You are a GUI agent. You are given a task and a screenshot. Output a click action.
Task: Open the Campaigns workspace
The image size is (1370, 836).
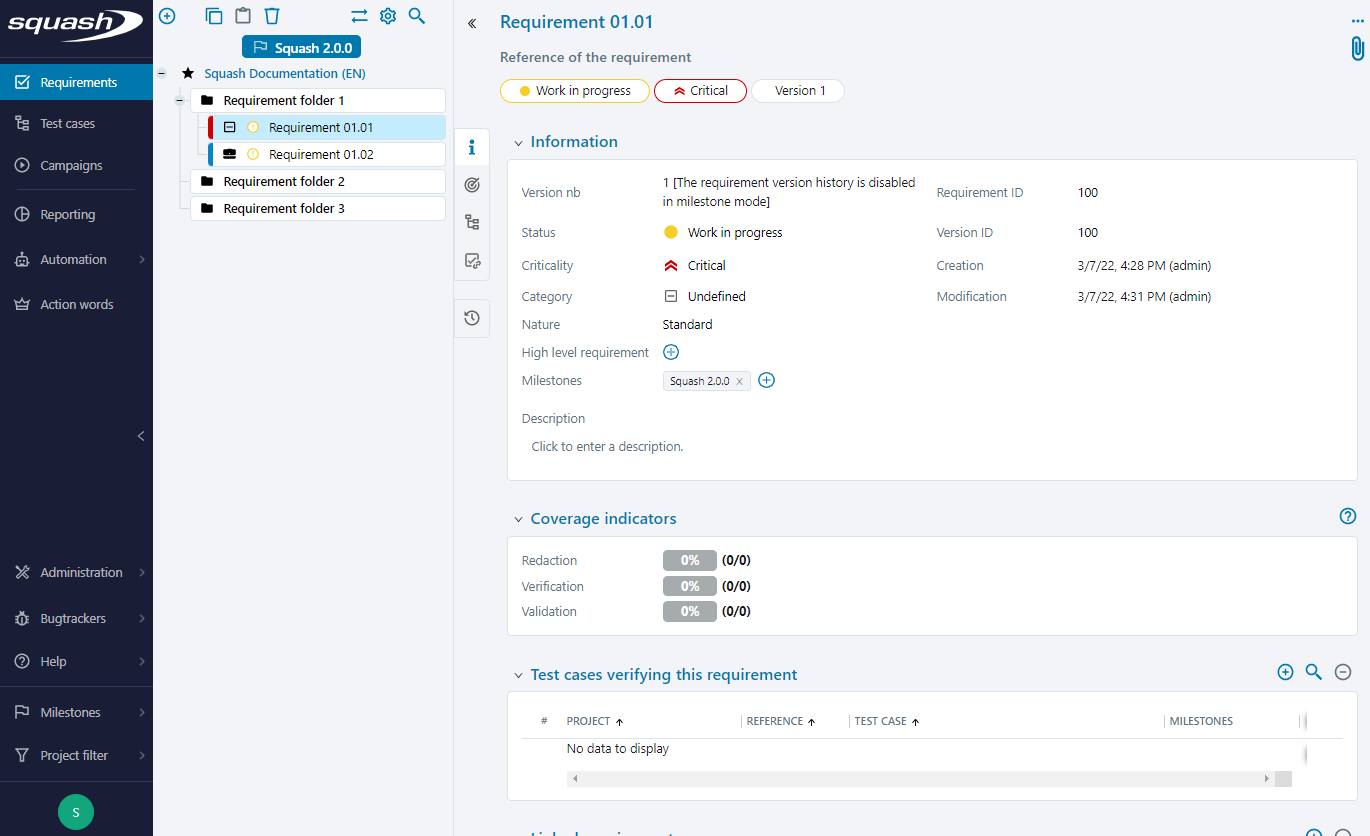tap(71, 166)
